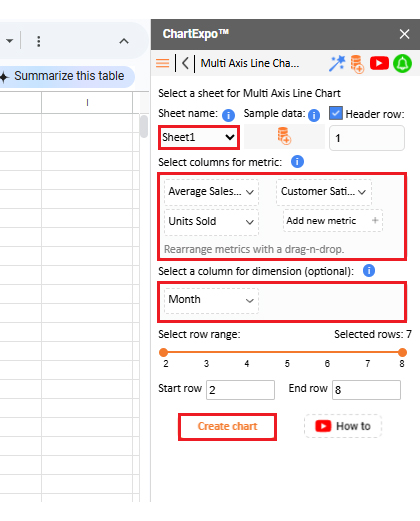
Task: Click the right row range slider handle
Action: (402, 352)
